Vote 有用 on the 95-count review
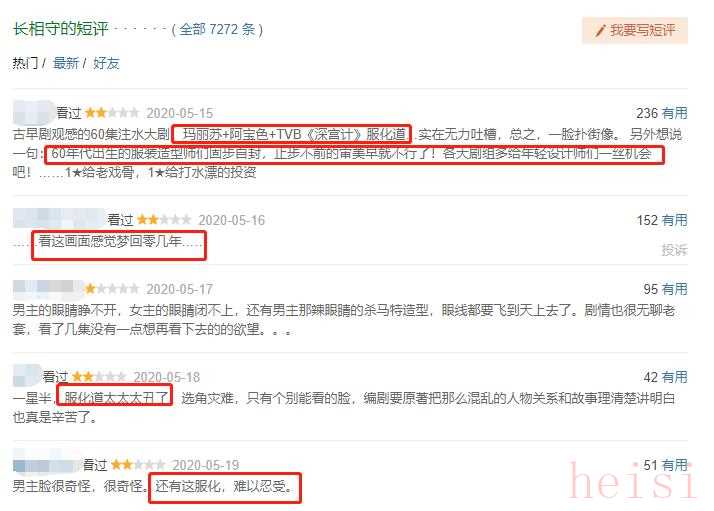 tap(674, 289)
